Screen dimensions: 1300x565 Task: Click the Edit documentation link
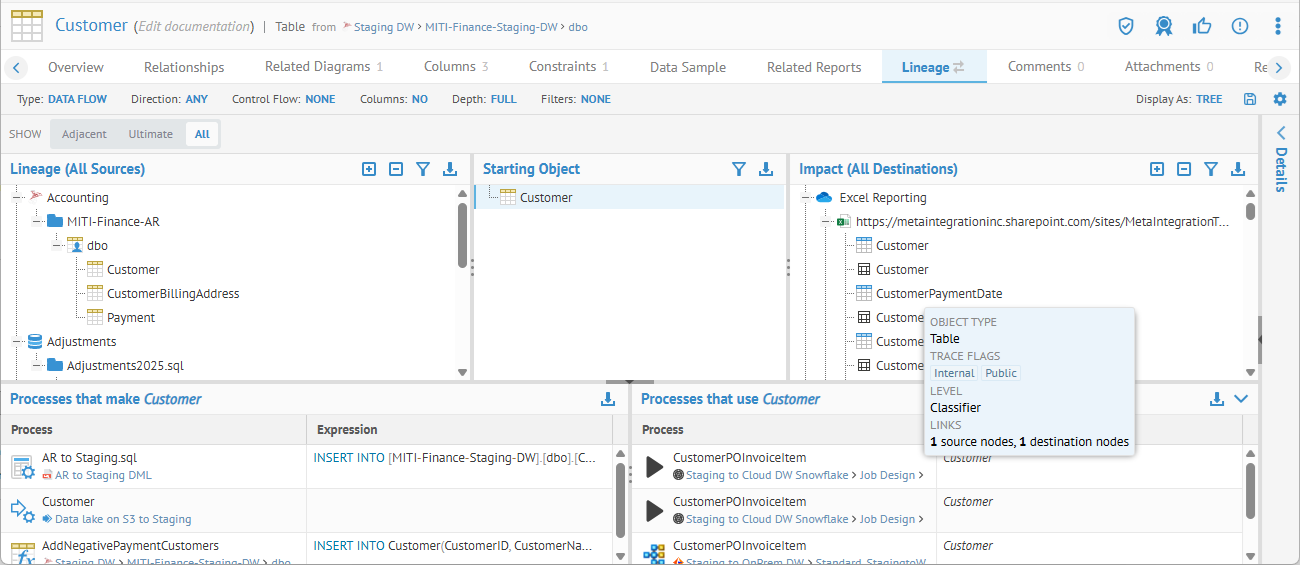[x=194, y=27]
